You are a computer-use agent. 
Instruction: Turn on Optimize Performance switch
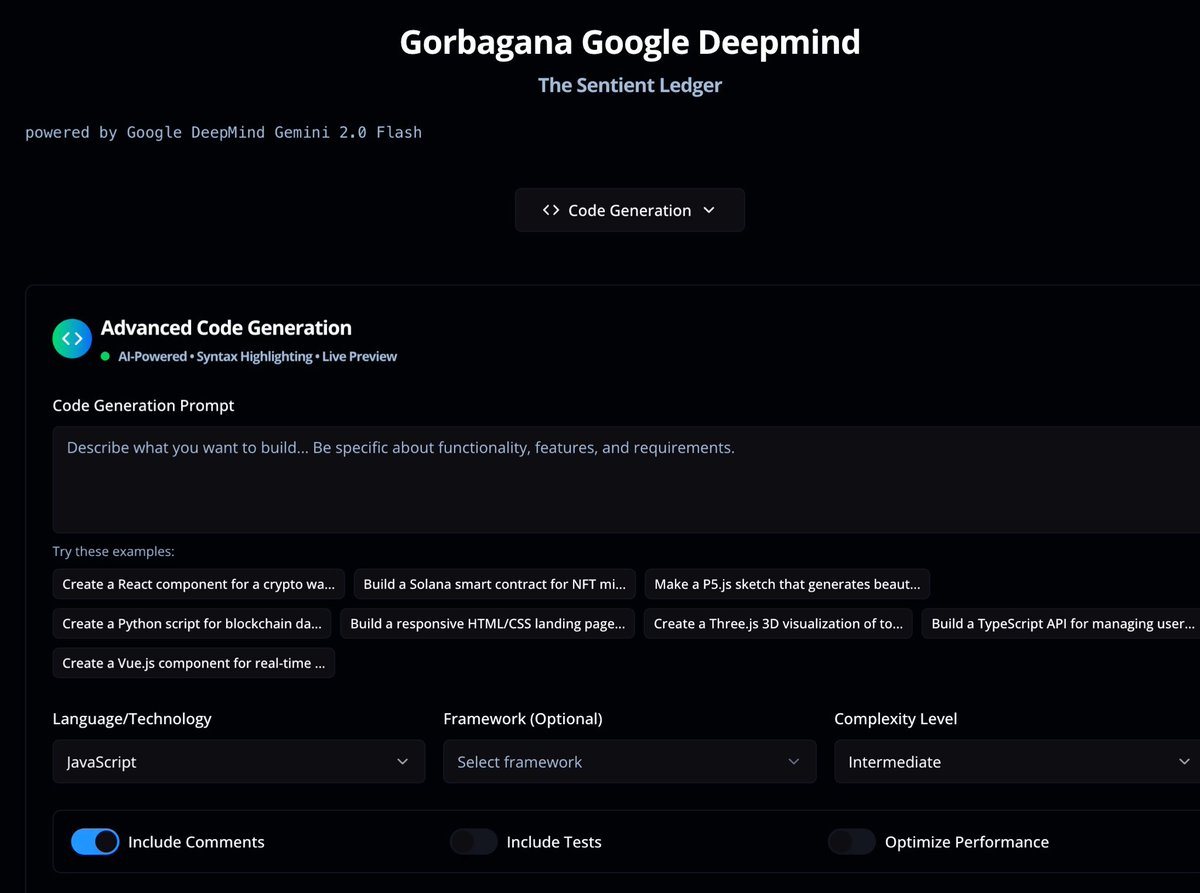[852, 842]
